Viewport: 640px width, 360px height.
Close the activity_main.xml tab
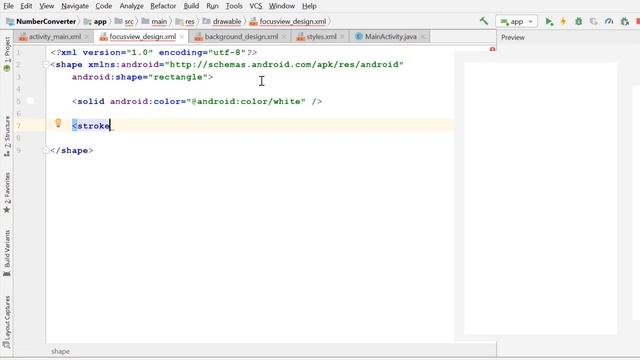tap(87, 37)
